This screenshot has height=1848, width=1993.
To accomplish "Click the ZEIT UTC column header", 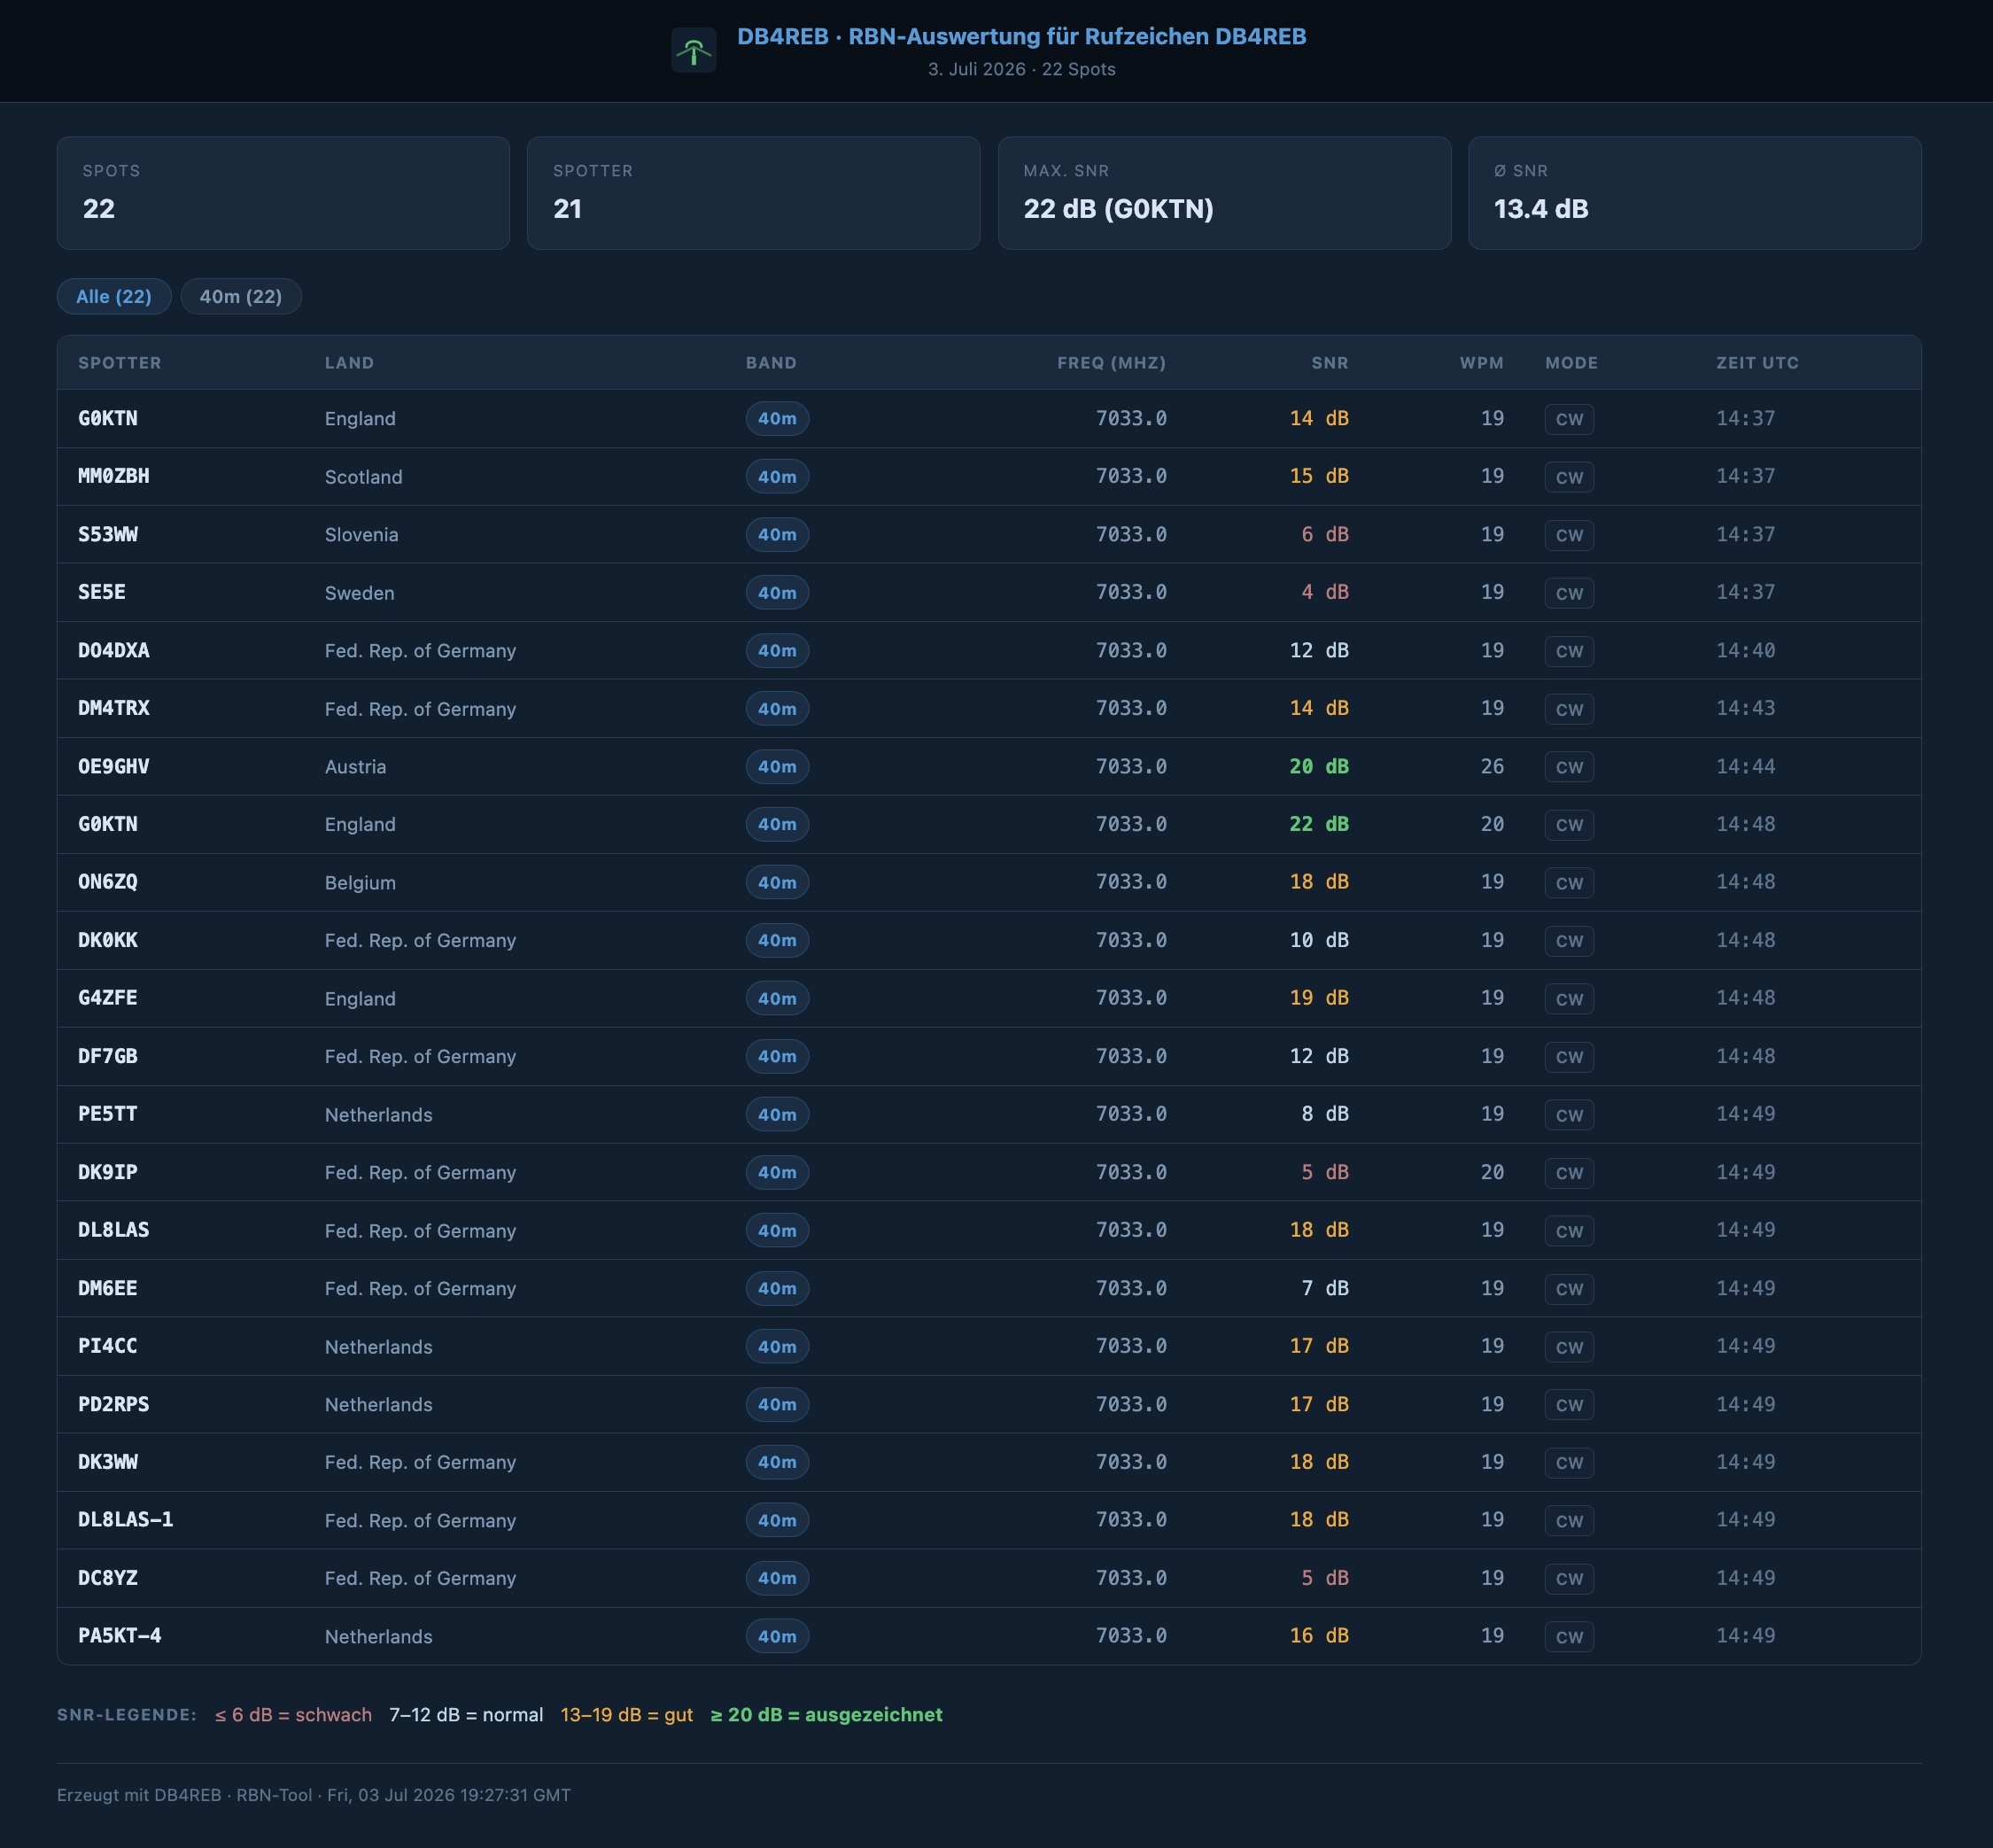I will 1757,363.
